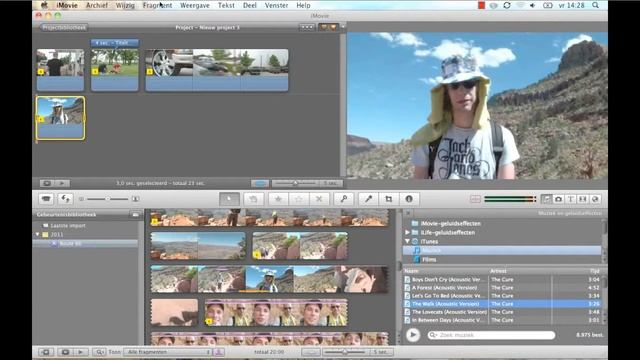Select the crop and rotate tool
Image resolution: width=640 pixels, height=360 pixels.
tap(388, 199)
